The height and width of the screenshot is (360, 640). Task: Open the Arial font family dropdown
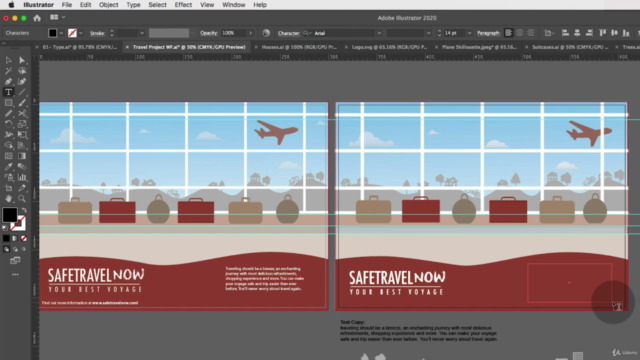pyautogui.click(x=379, y=33)
